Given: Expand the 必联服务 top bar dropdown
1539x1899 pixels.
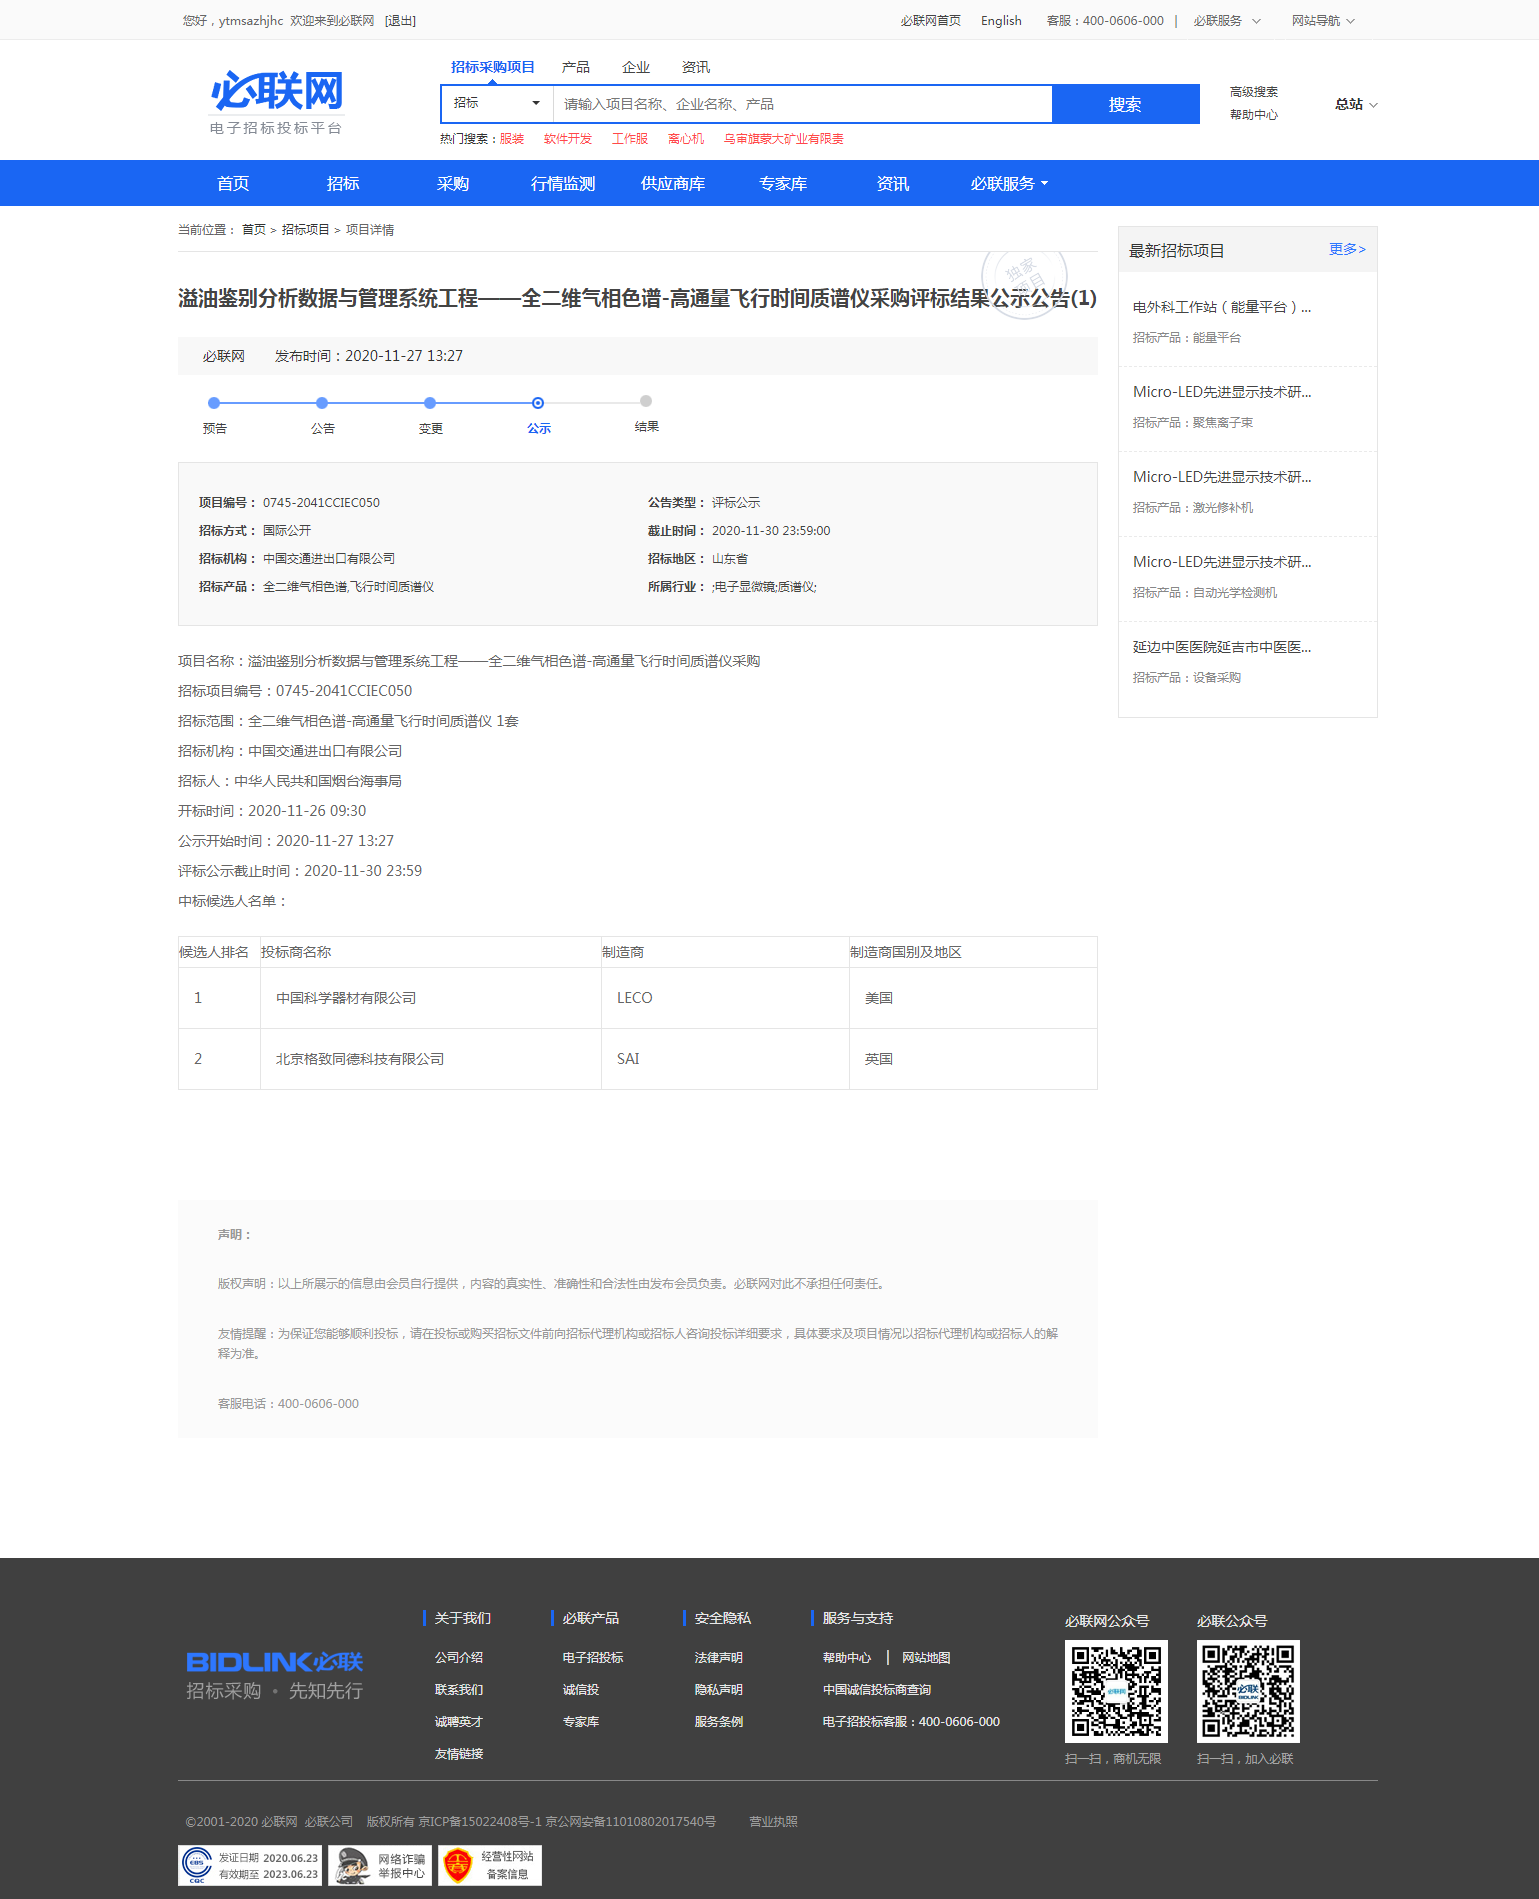Looking at the screenshot, I should (x=1227, y=21).
